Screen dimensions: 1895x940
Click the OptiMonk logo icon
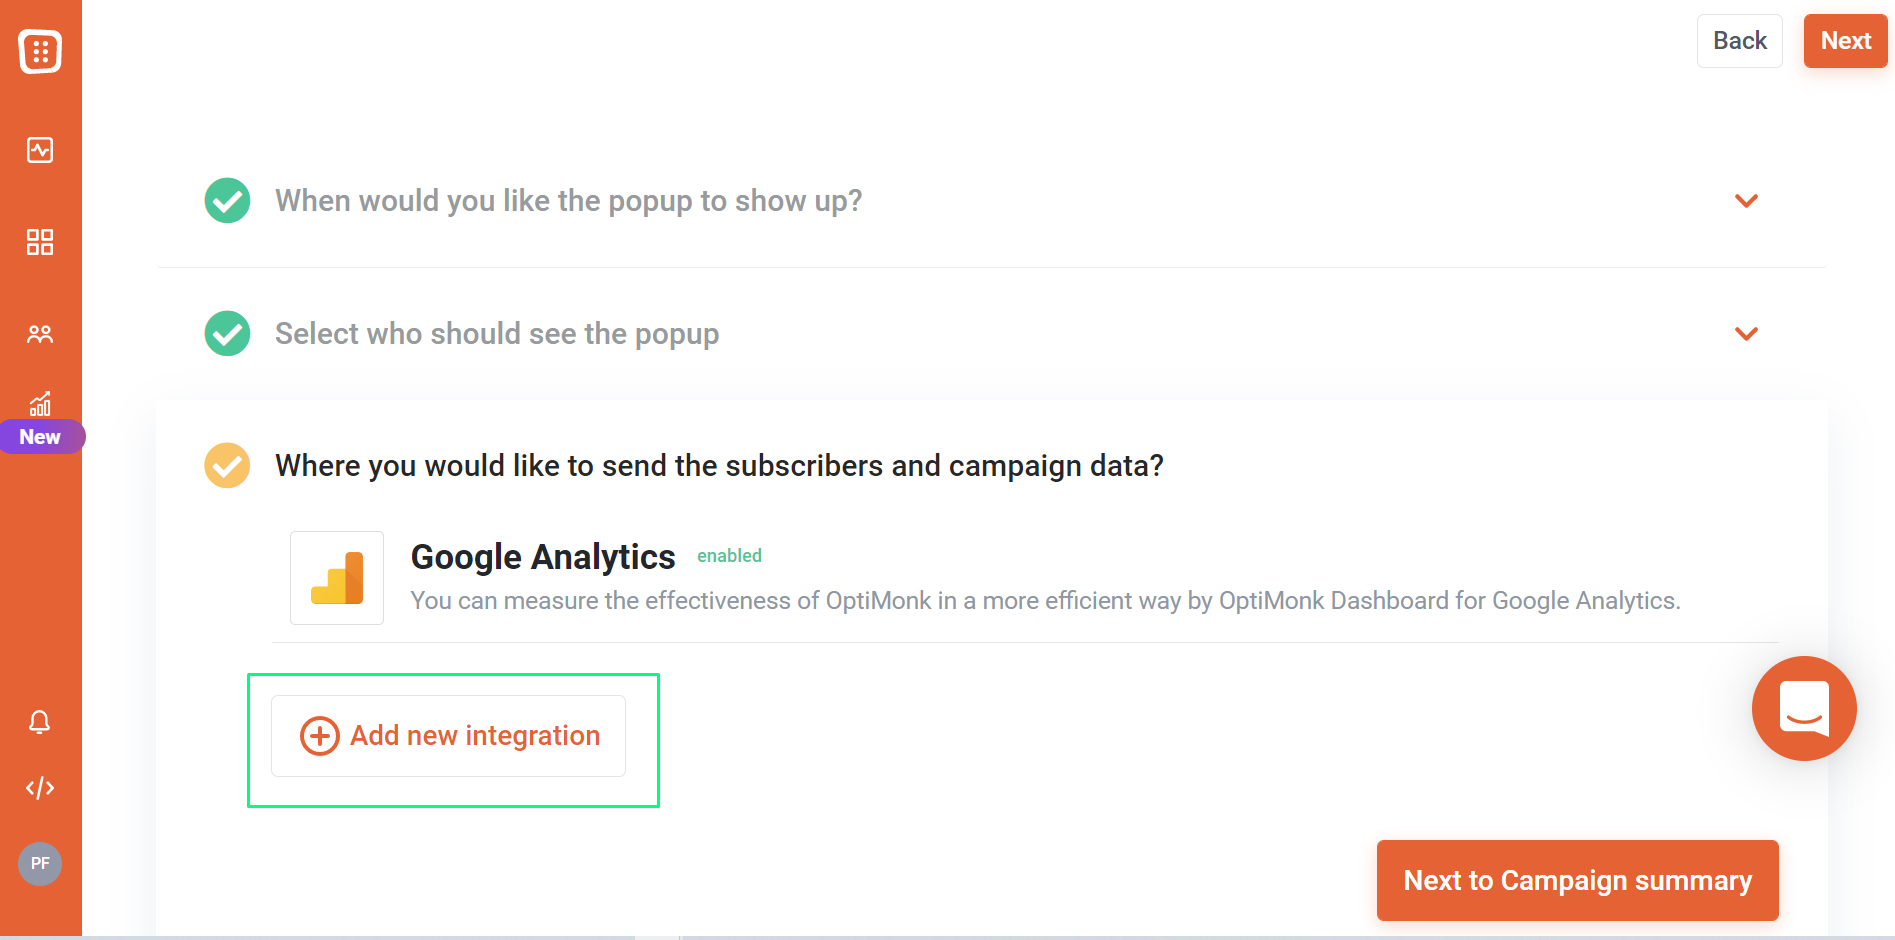pyautogui.click(x=40, y=51)
